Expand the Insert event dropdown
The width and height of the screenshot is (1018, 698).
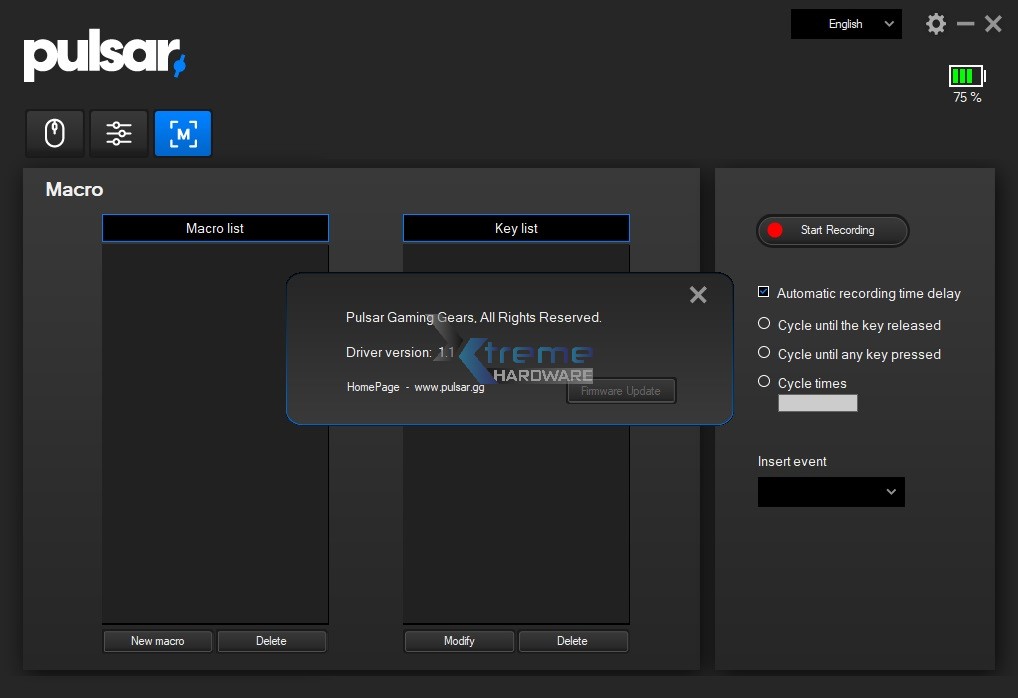coord(831,492)
